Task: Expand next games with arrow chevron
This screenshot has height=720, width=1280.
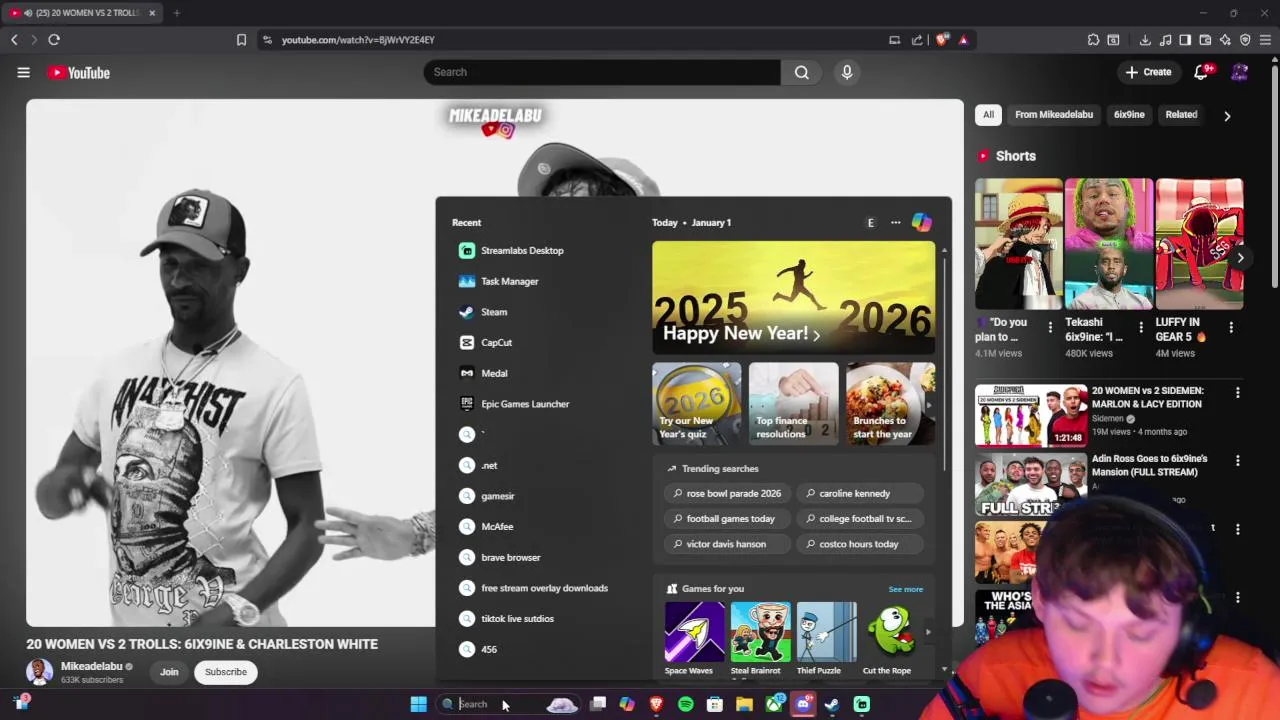Action: coord(928,632)
